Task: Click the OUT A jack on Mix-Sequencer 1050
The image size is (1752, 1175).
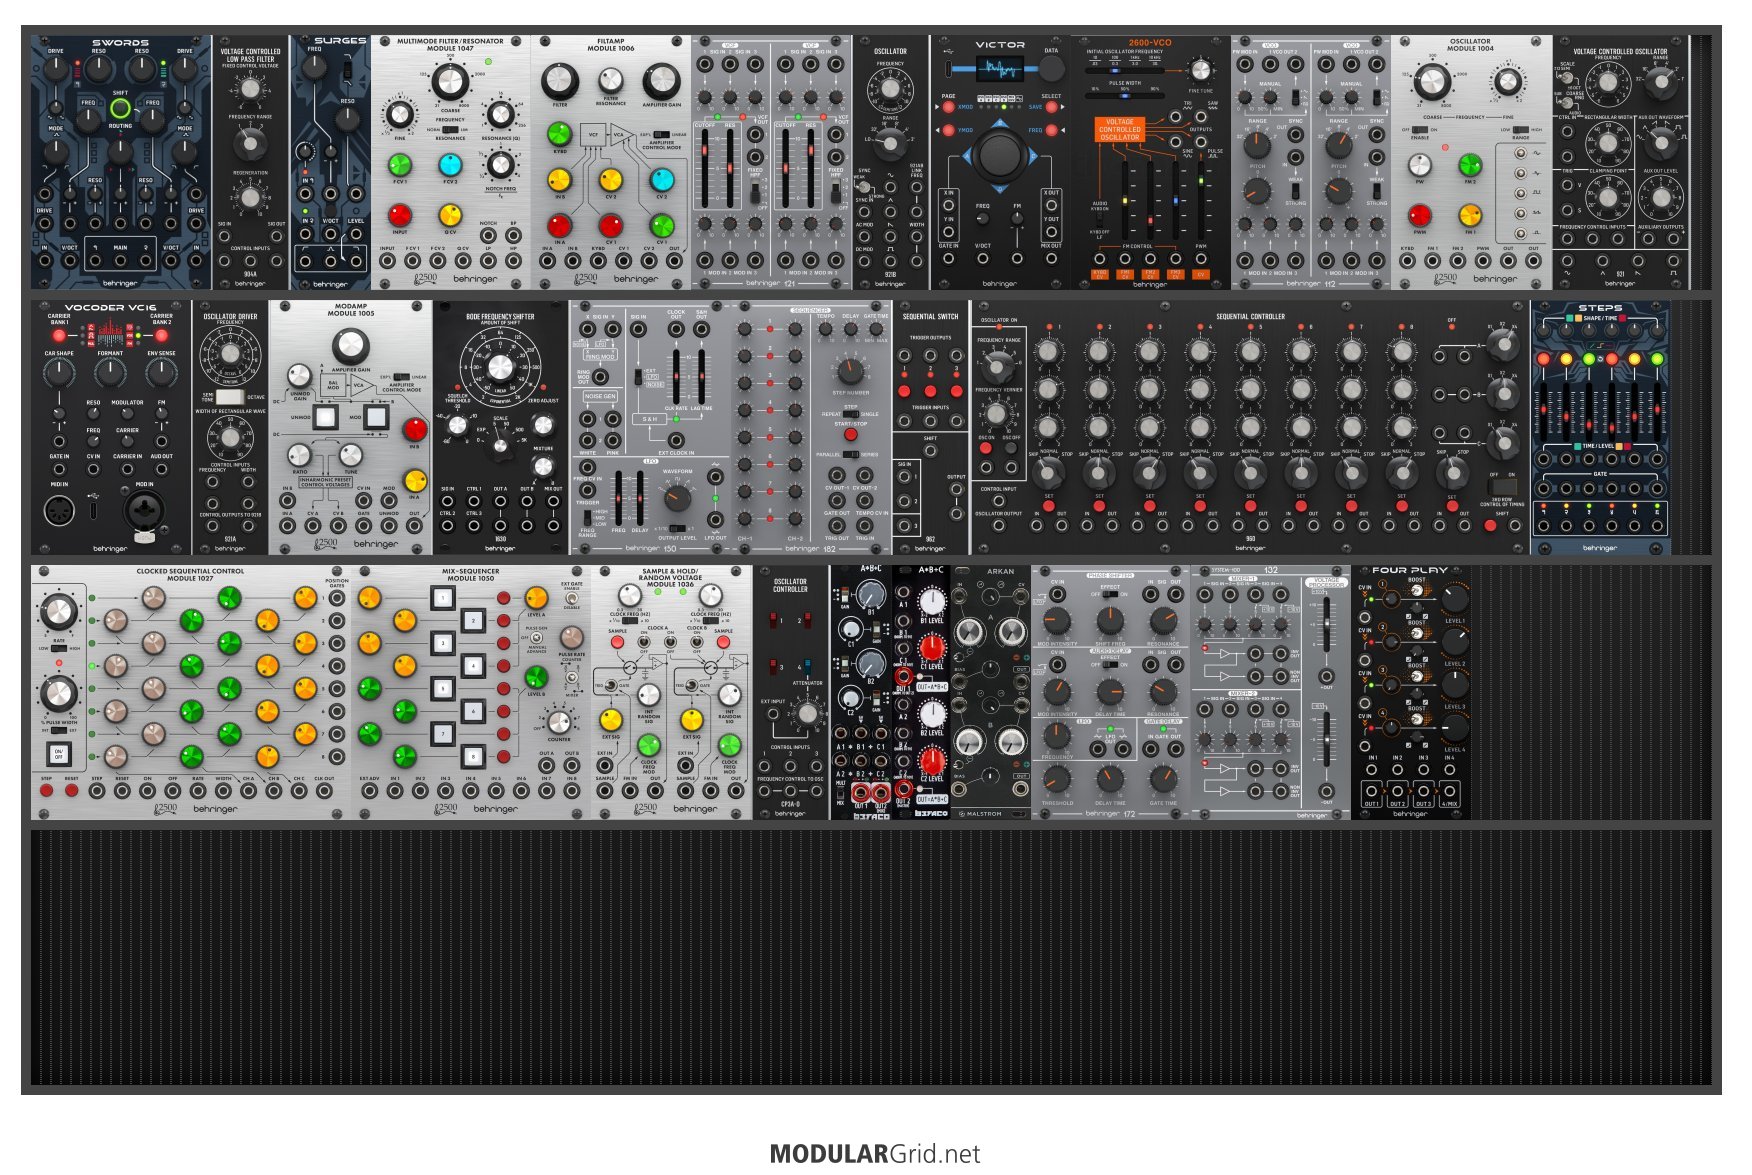Action: point(546,768)
